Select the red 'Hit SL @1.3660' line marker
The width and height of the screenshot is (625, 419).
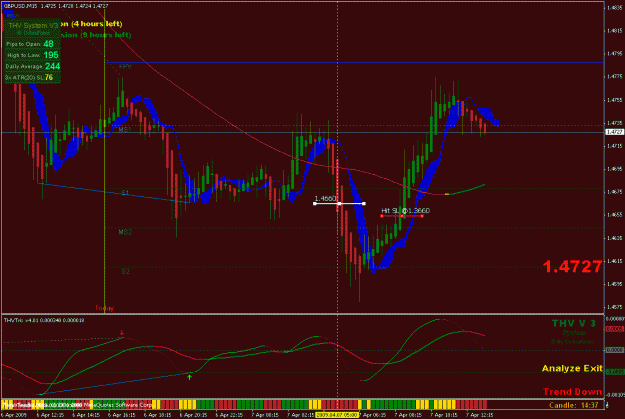[x=402, y=216]
